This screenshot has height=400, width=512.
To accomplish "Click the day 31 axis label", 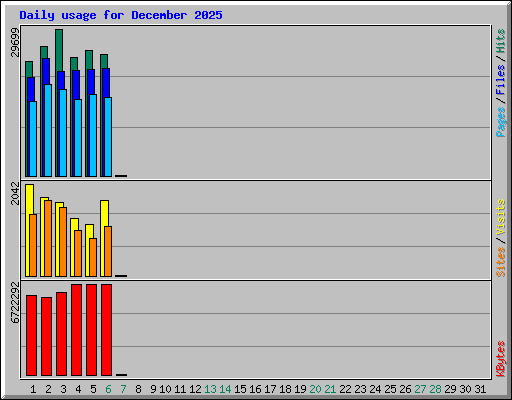I will click(x=480, y=389).
